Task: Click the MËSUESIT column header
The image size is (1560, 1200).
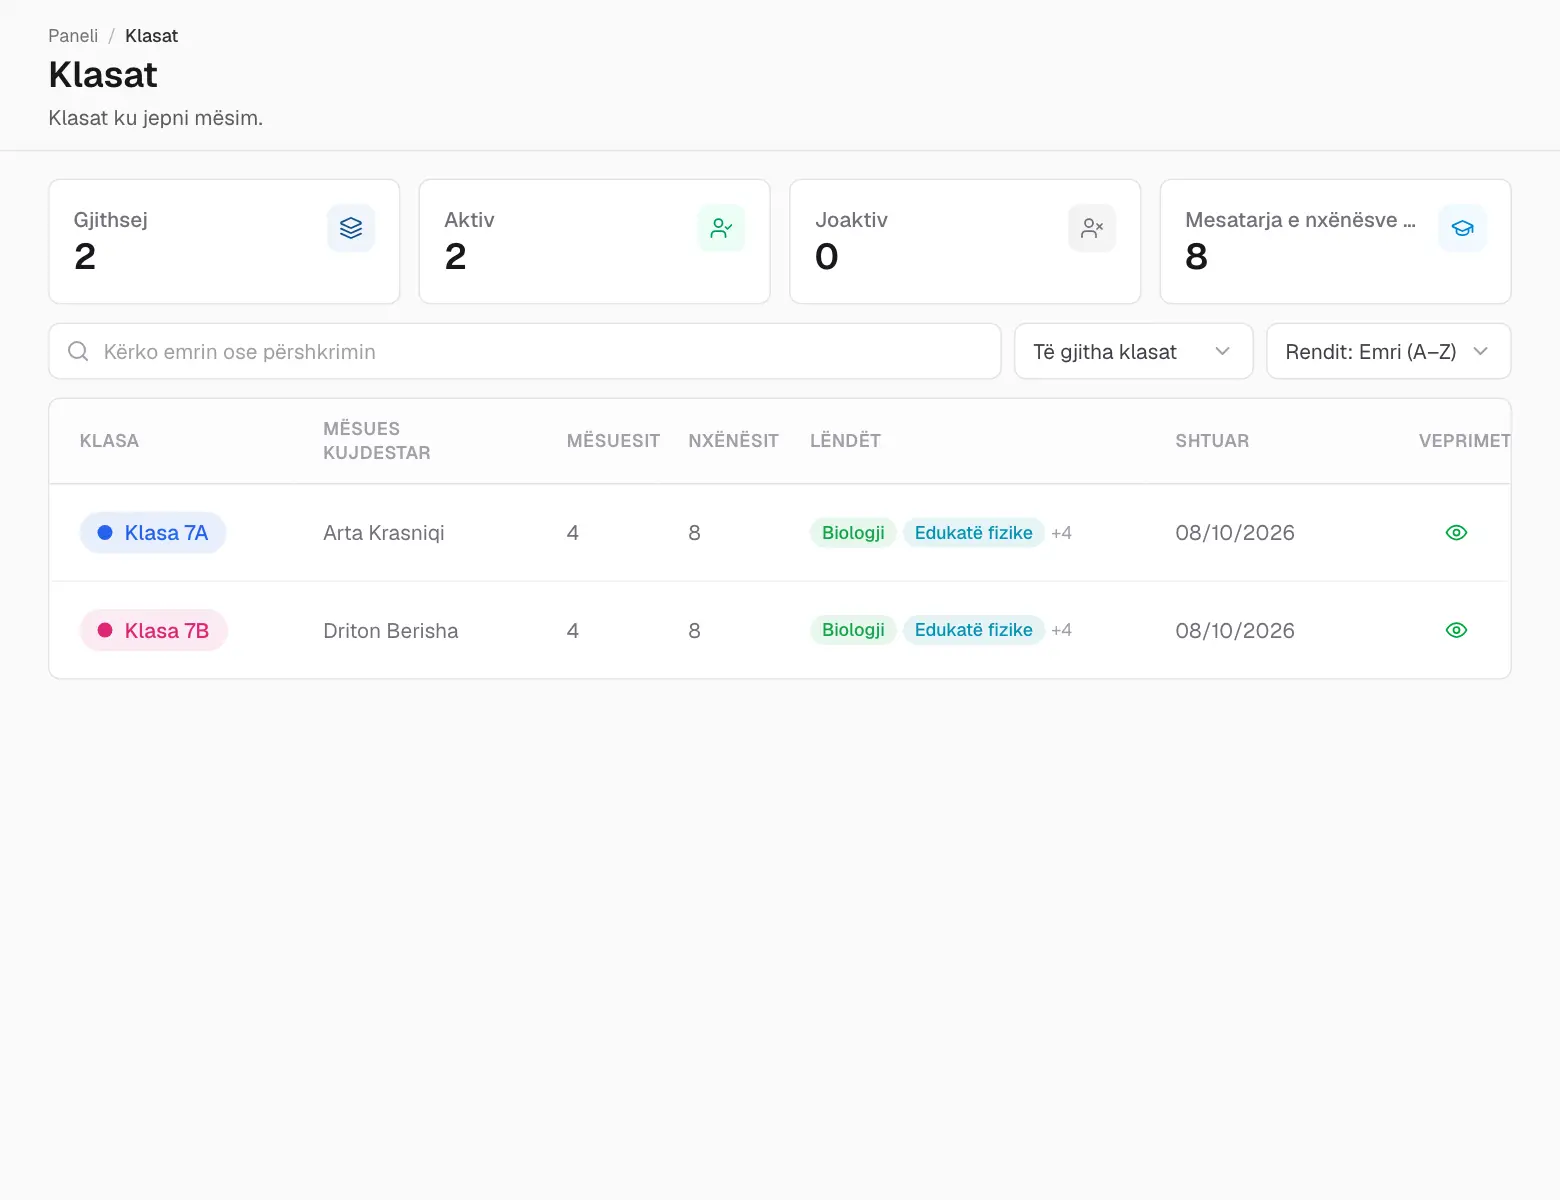Action: click(x=613, y=441)
